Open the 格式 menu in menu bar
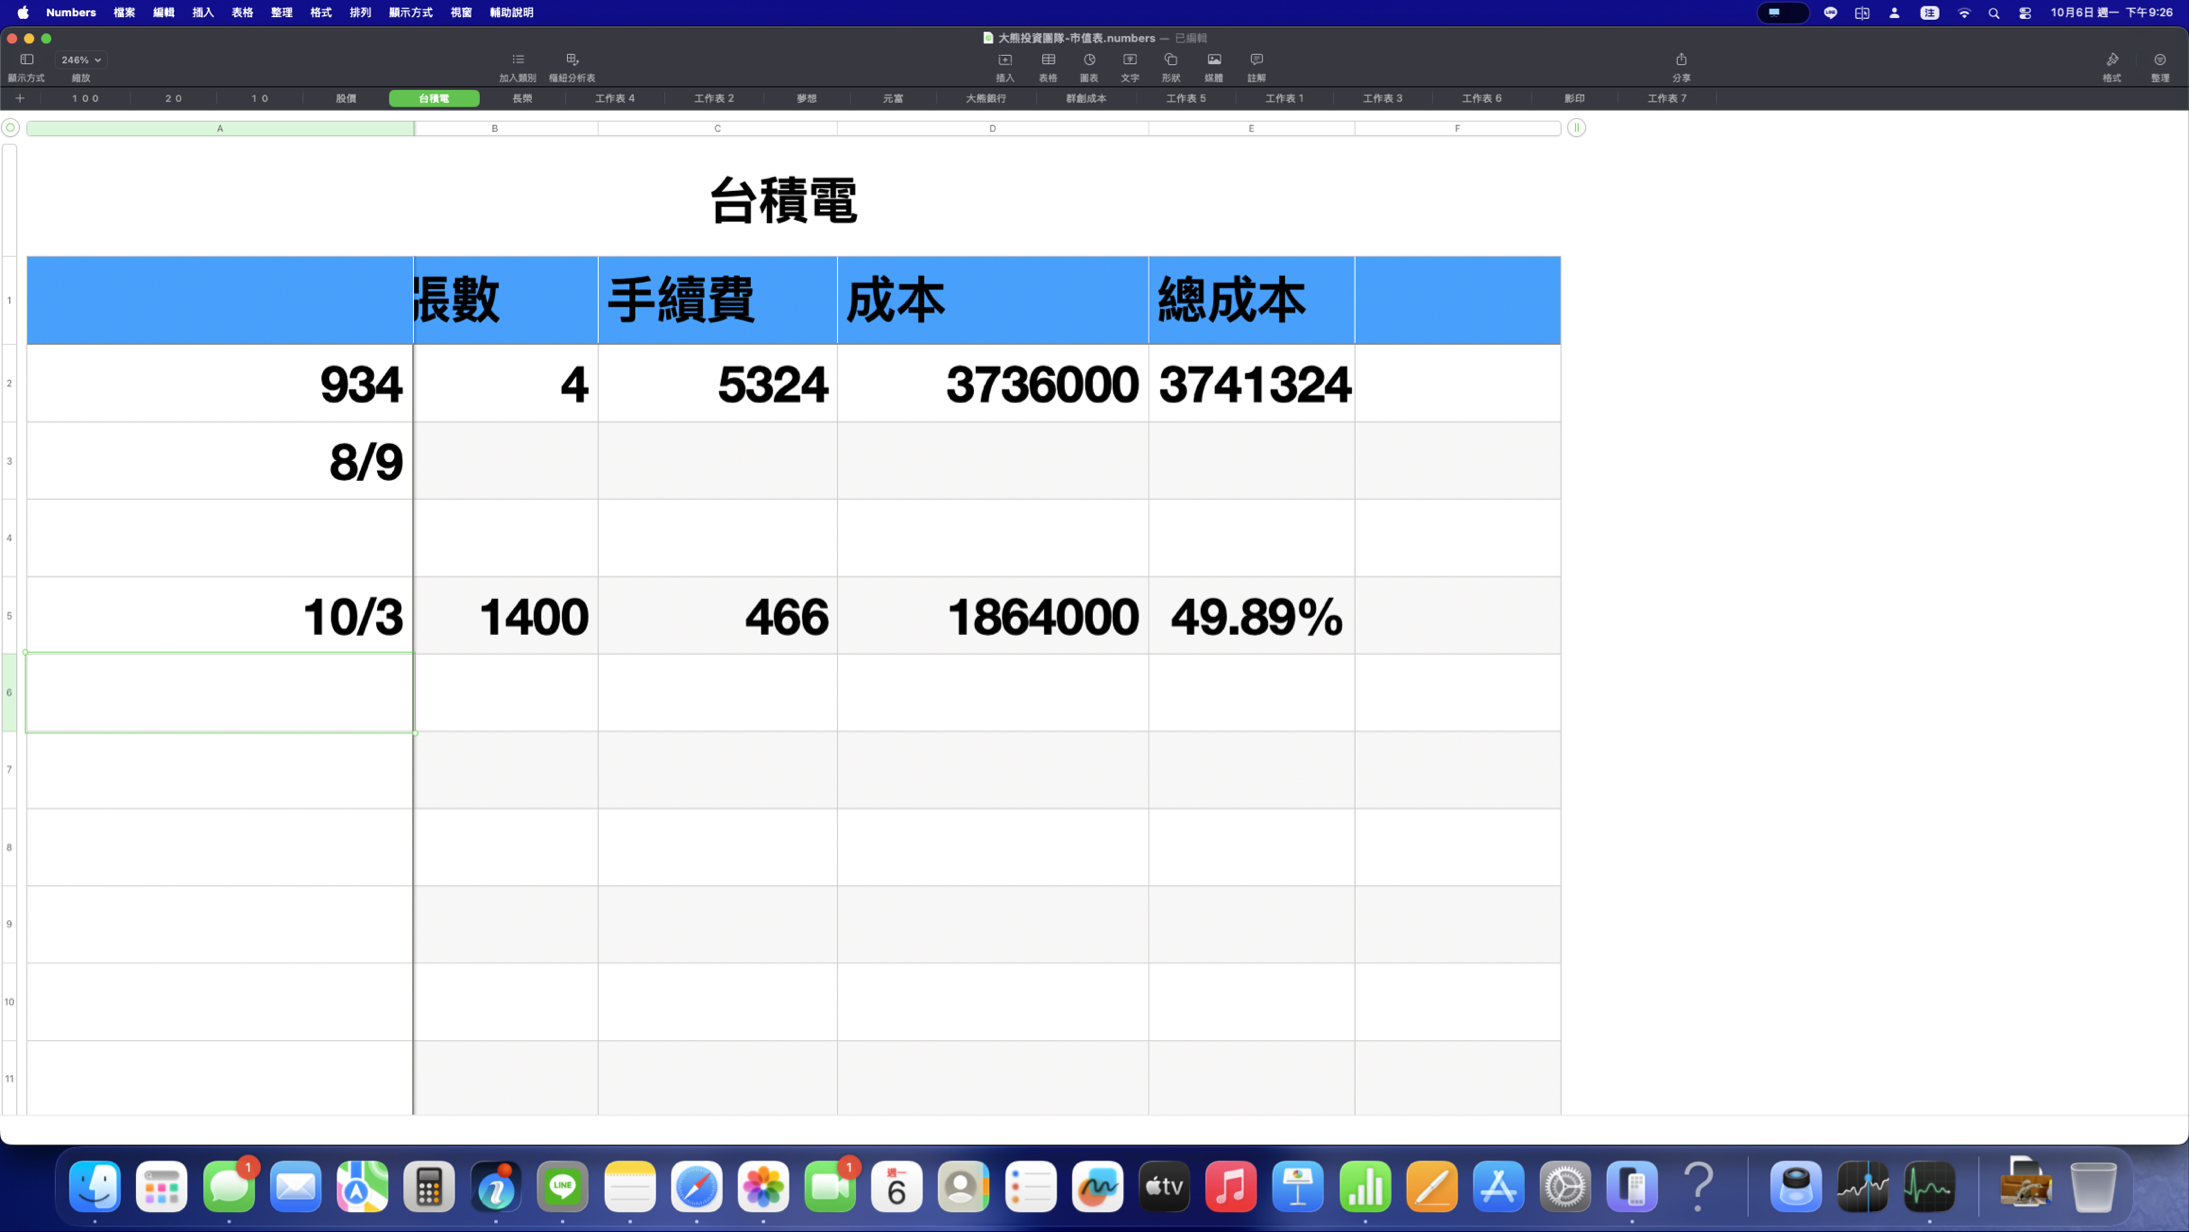Image resolution: width=2189 pixels, height=1232 pixels. [x=321, y=13]
